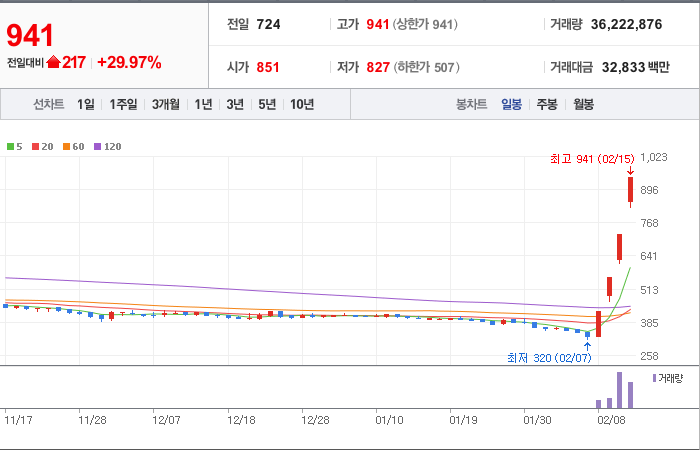700x450 pixels.
Task: Click the +29.97% change rate
Action: pyautogui.click(x=129, y=62)
